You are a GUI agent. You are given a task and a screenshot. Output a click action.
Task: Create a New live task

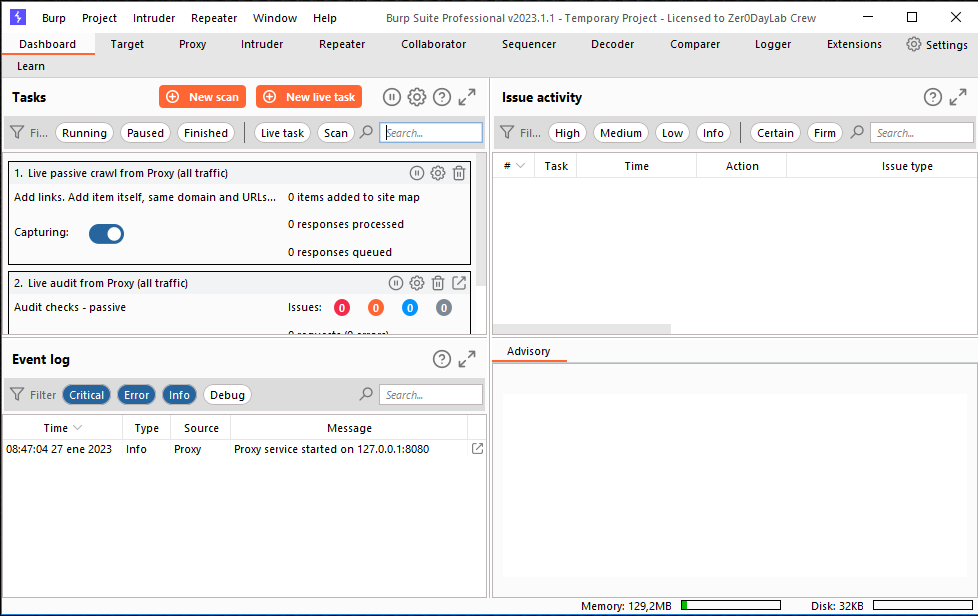[309, 97]
